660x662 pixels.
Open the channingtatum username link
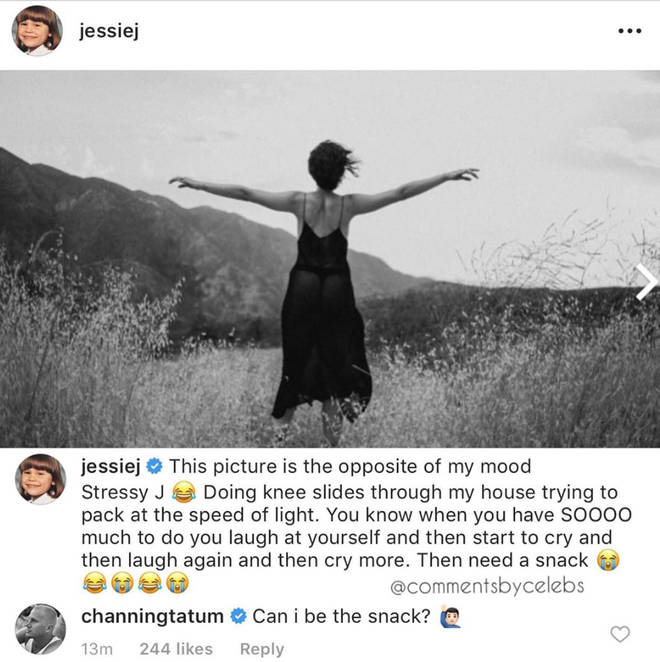[x=152, y=616]
